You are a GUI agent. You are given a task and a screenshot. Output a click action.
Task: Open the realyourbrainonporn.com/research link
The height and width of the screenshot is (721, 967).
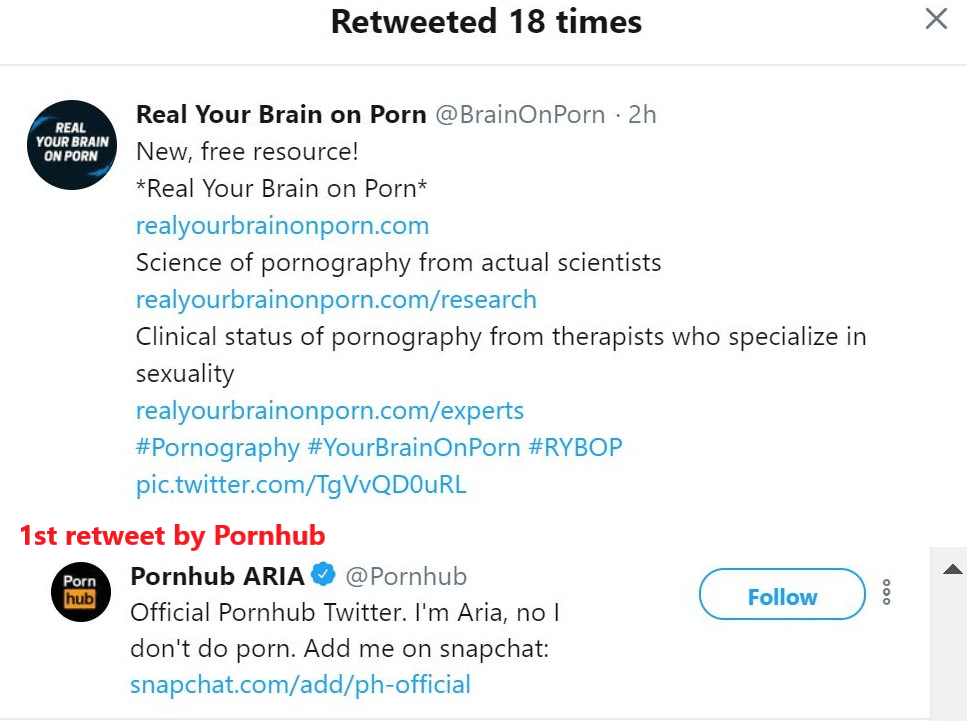pos(336,299)
